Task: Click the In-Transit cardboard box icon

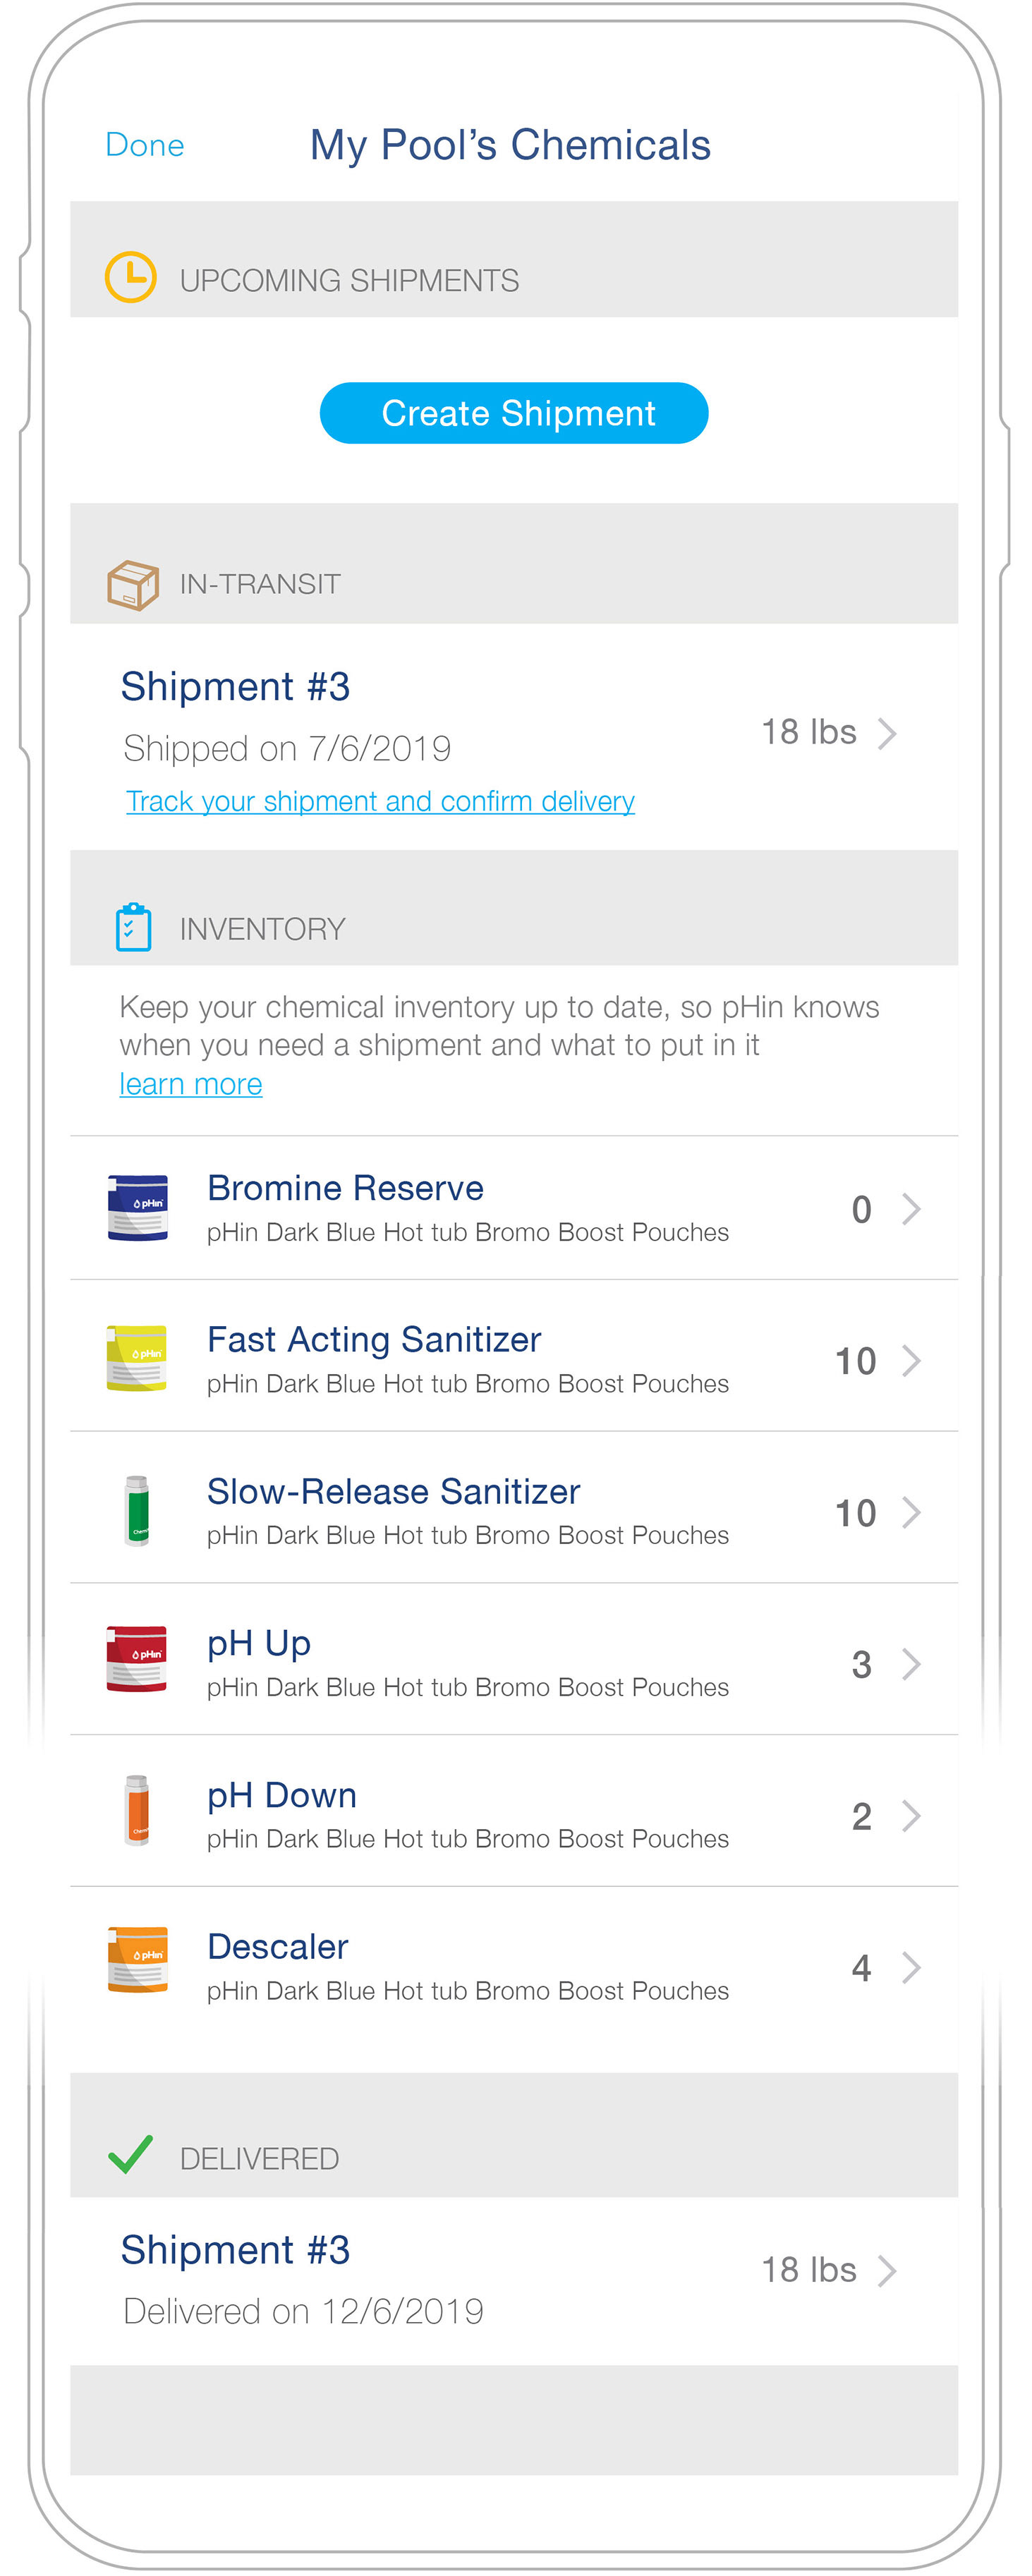Action: [133, 585]
